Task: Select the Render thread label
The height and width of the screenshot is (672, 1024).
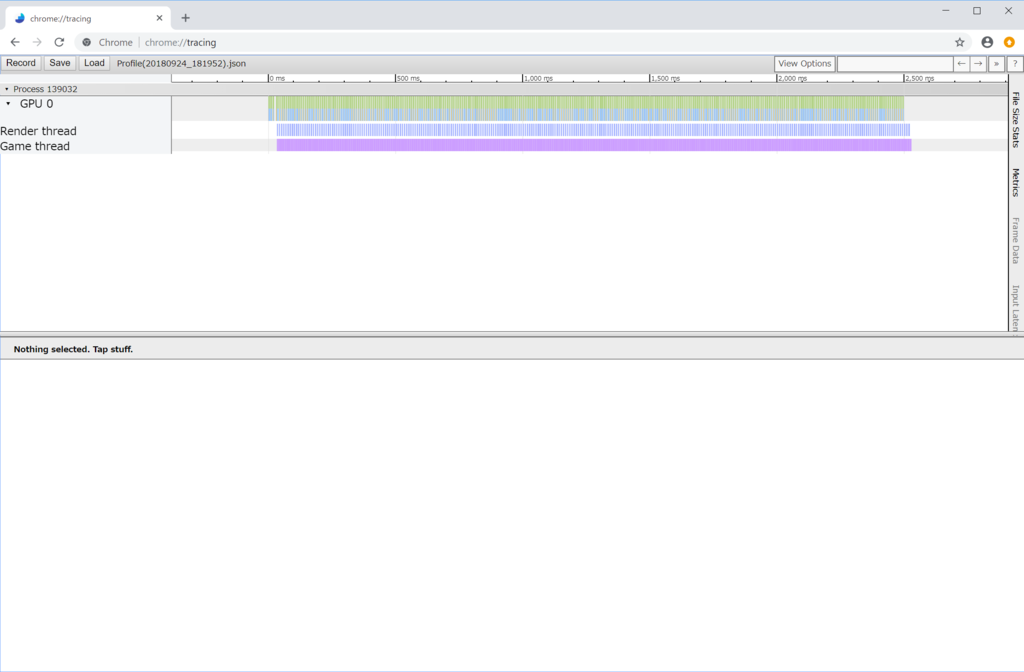Action: (39, 131)
